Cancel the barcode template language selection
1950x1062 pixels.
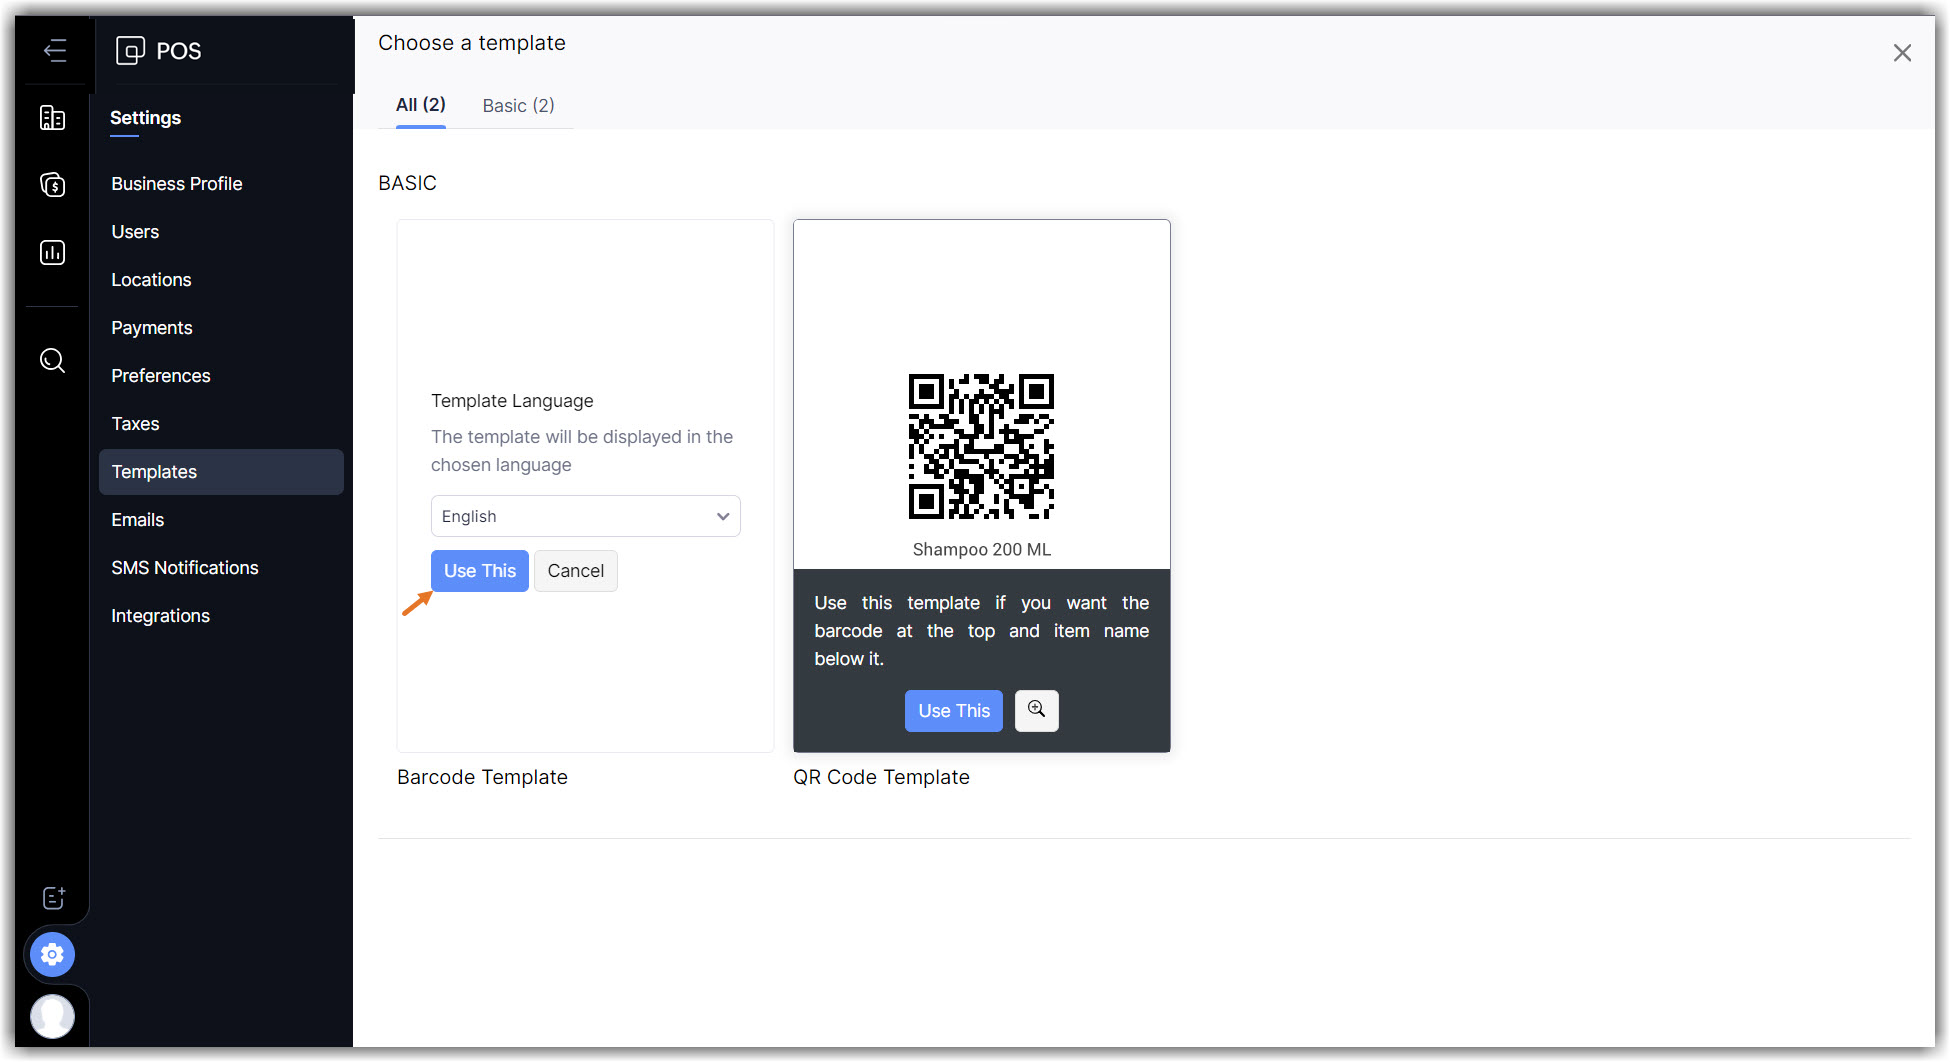pyautogui.click(x=575, y=571)
